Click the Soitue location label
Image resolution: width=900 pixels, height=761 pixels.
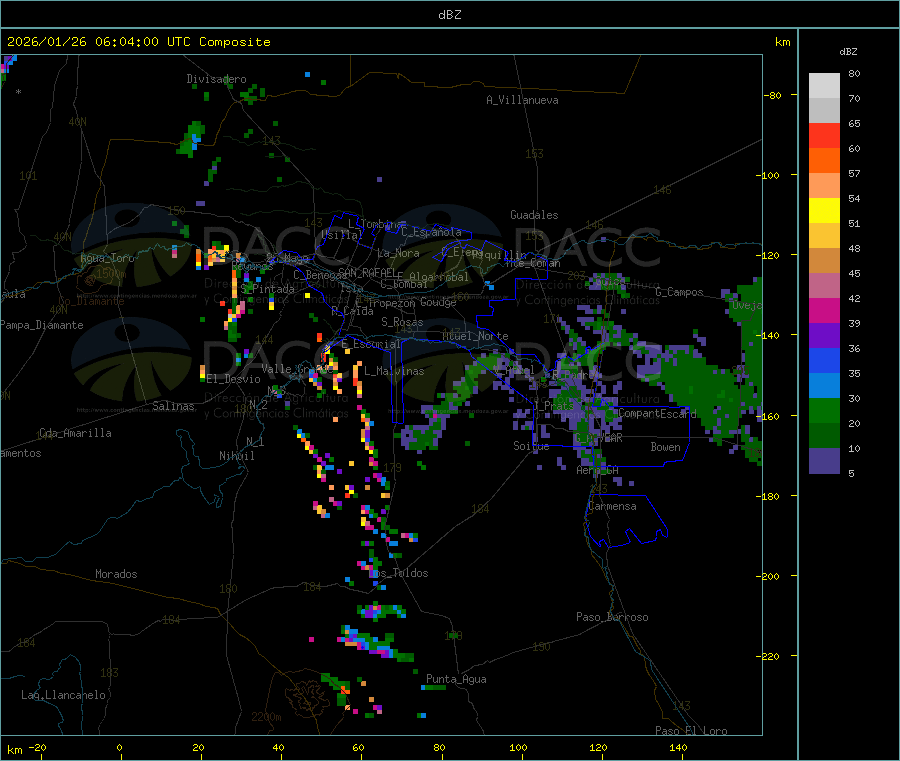point(531,445)
